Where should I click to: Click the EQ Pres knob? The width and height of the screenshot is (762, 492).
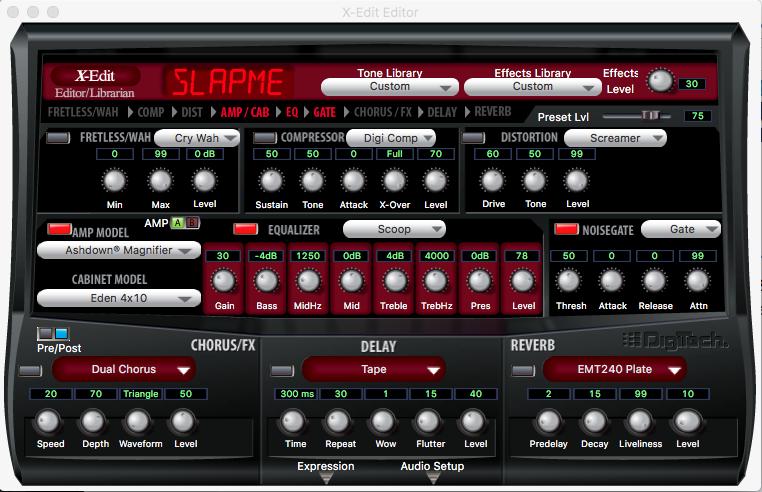click(x=480, y=281)
